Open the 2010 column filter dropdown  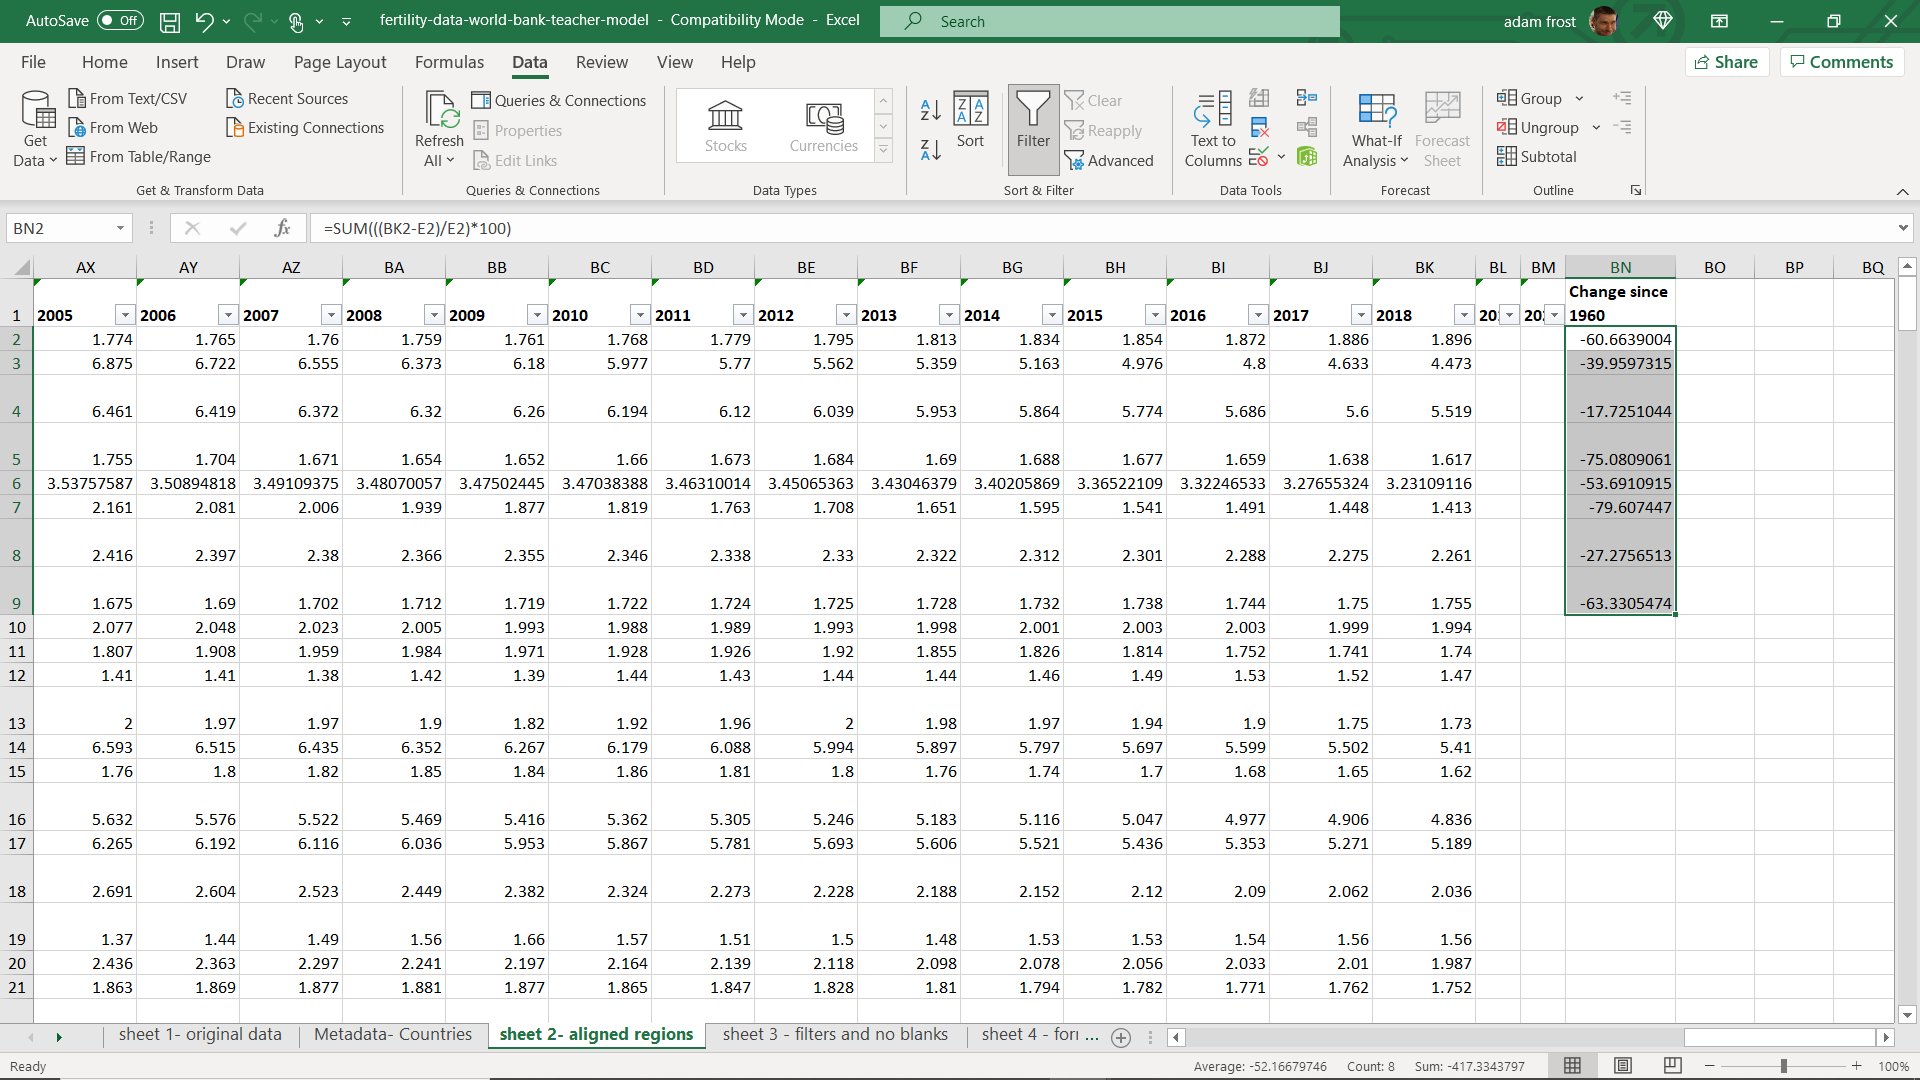tap(640, 315)
